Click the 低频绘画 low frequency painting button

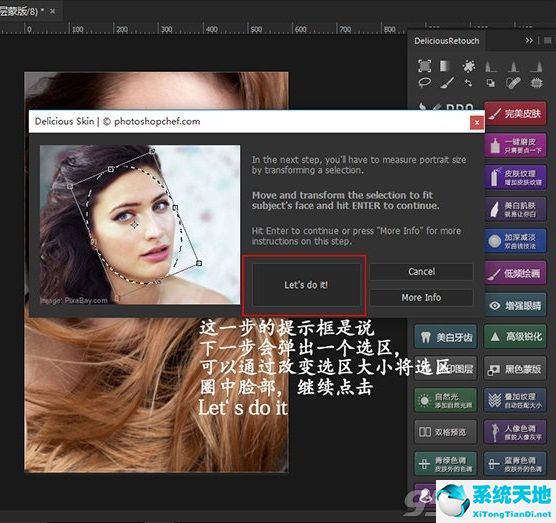(x=515, y=273)
